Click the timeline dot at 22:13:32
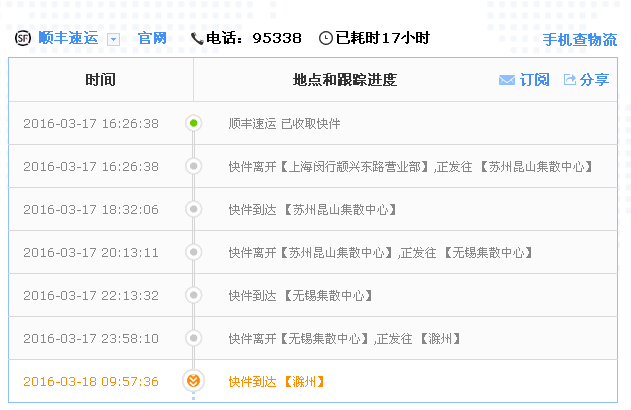Image resolution: width=631 pixels, height=410 pixels. 194,295
